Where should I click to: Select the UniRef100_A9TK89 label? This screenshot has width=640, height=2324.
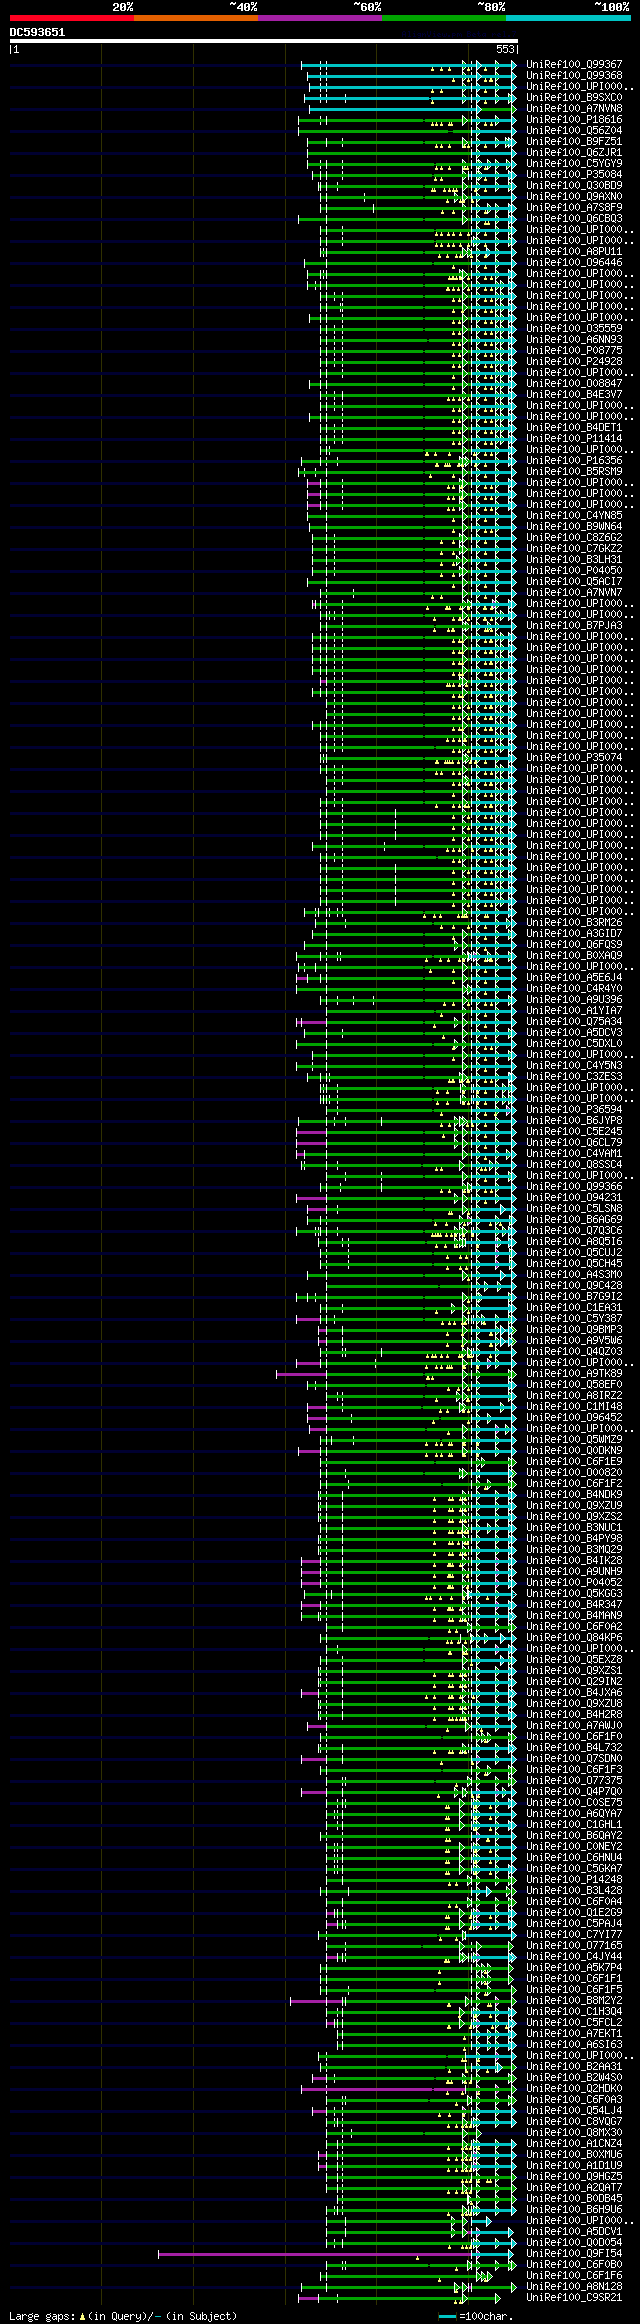coord(574,1374)
